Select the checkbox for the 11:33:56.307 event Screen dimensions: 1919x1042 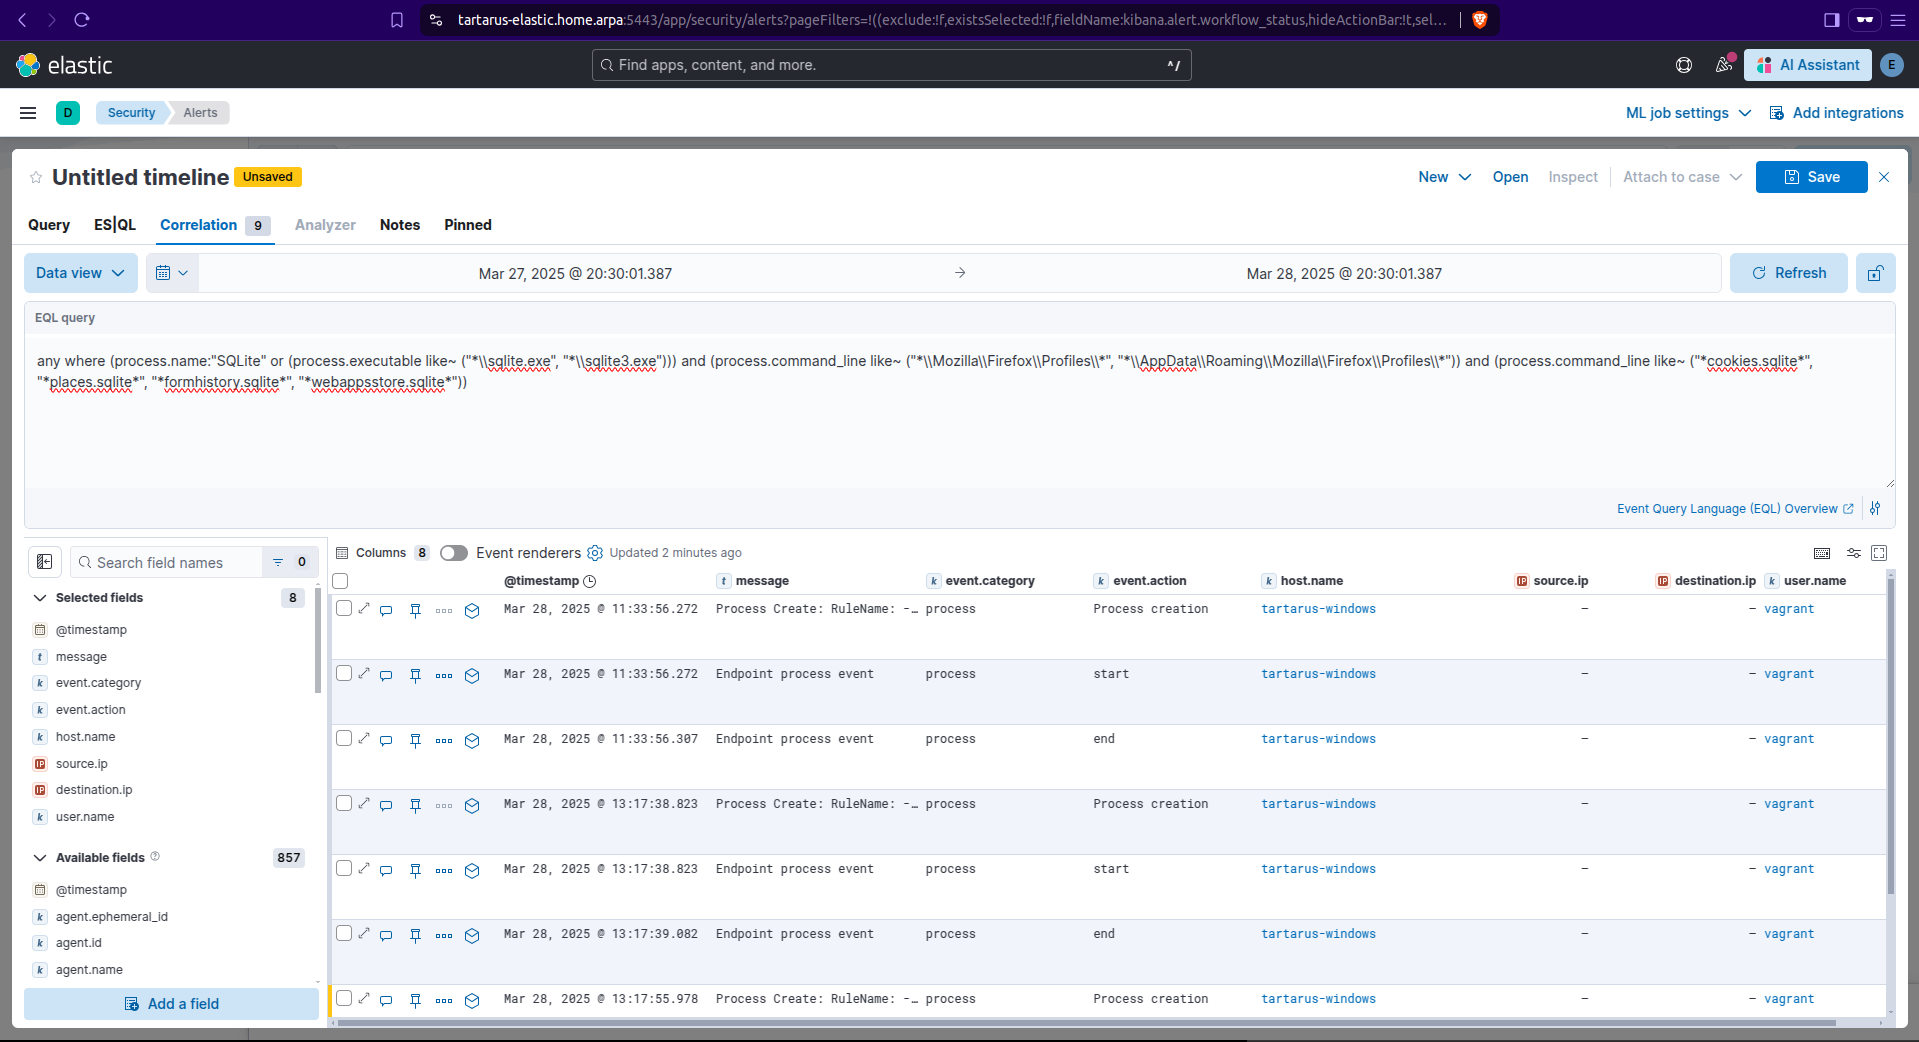click(x=344, y=739)
